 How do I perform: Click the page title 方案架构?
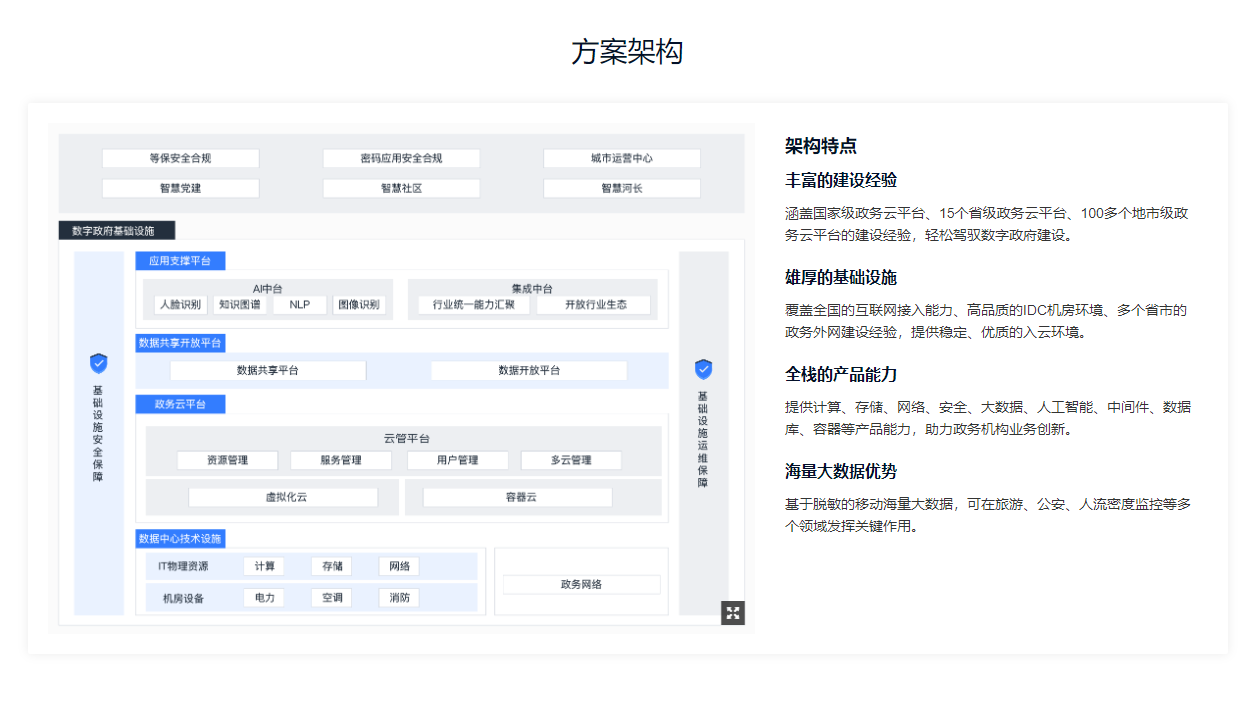click(627, 52)
